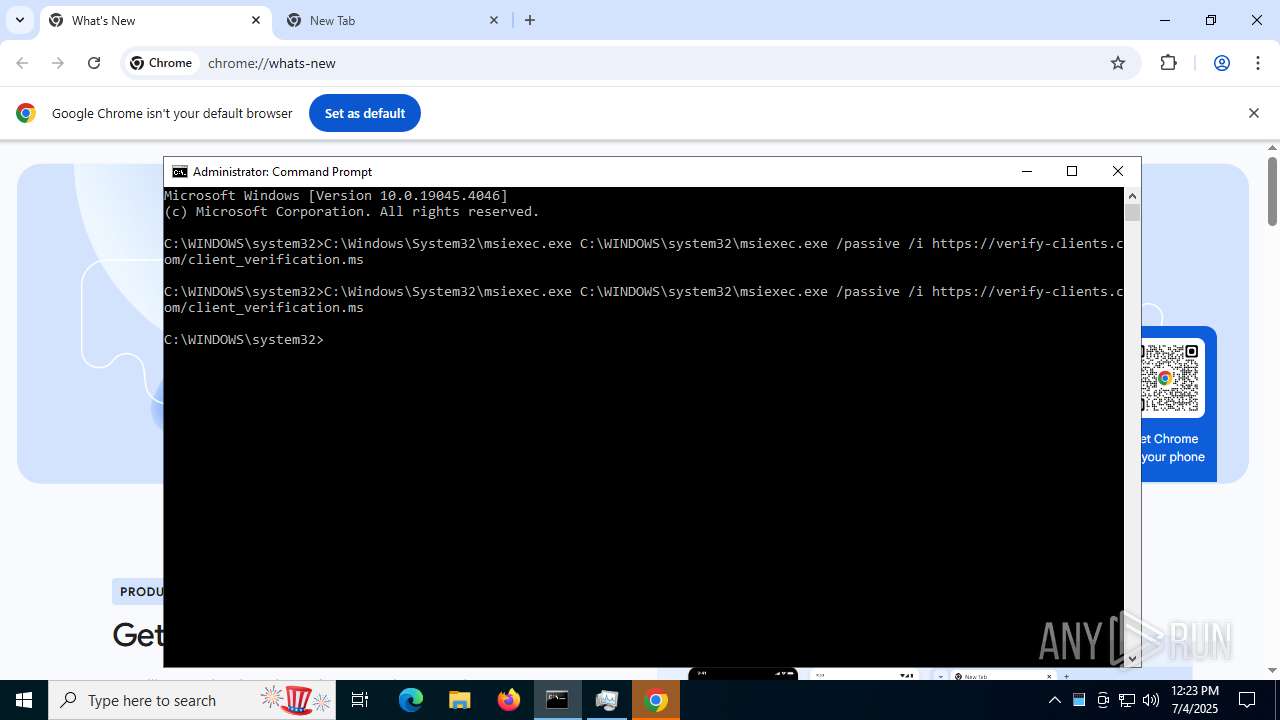Click the Command Prompt scroll down arrow

(x=1132, y=658)
